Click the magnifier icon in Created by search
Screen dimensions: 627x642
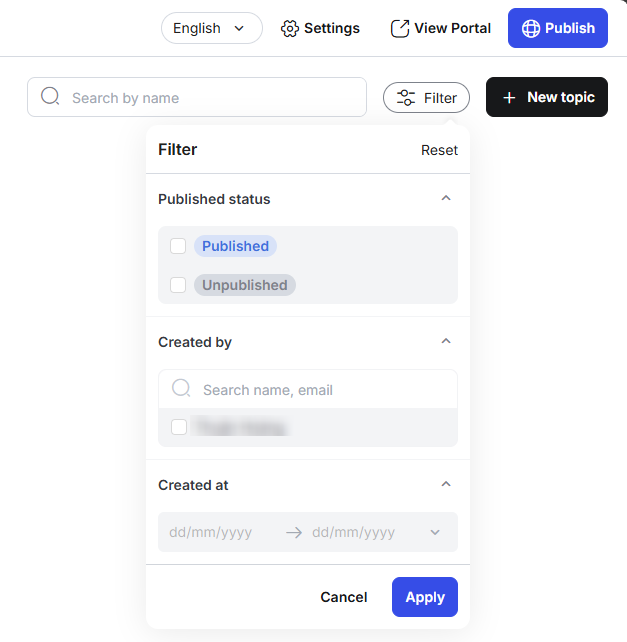click(x=181, y=388)
